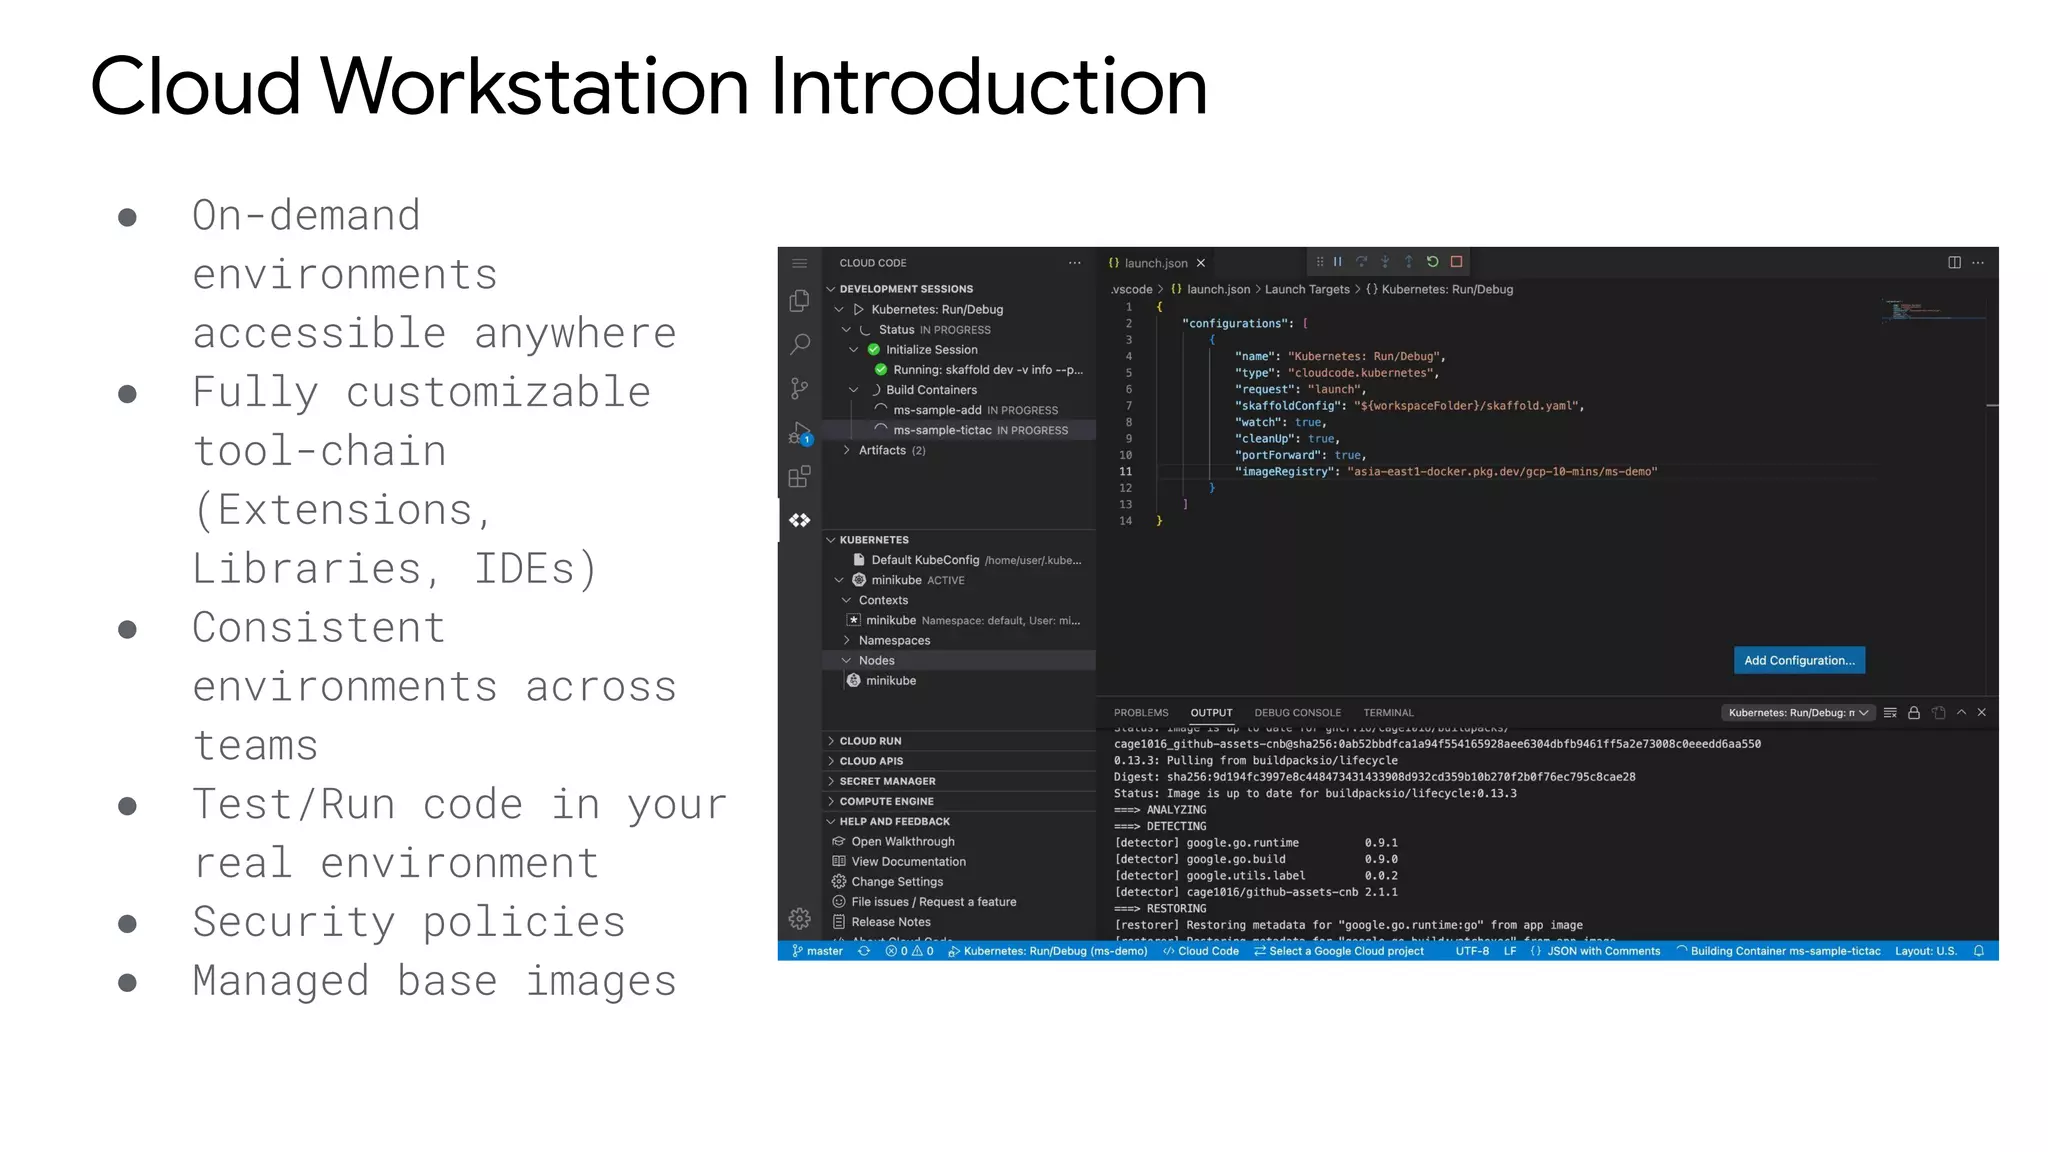Select the launch.json editor tab

point(1156,263)
